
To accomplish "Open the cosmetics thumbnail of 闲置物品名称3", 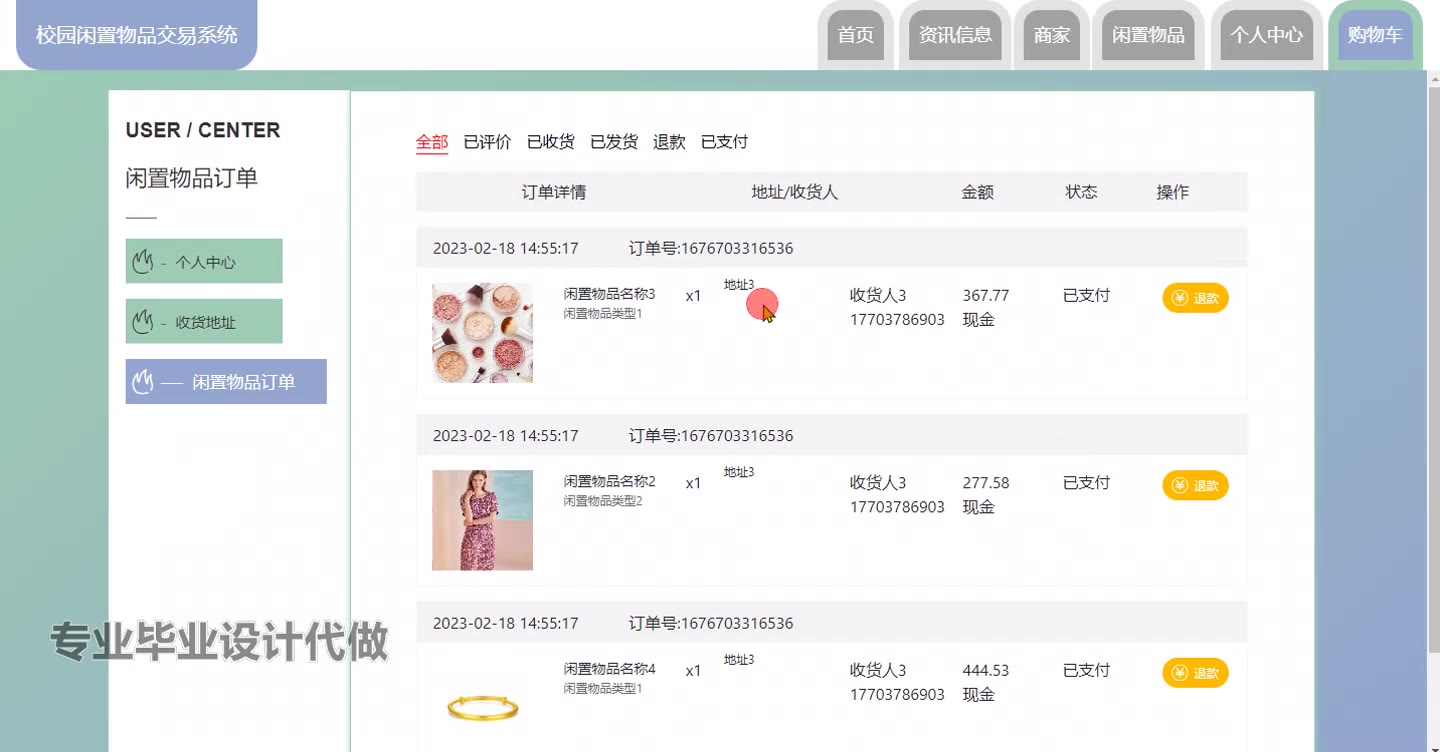I will click(x=482, y=333).
